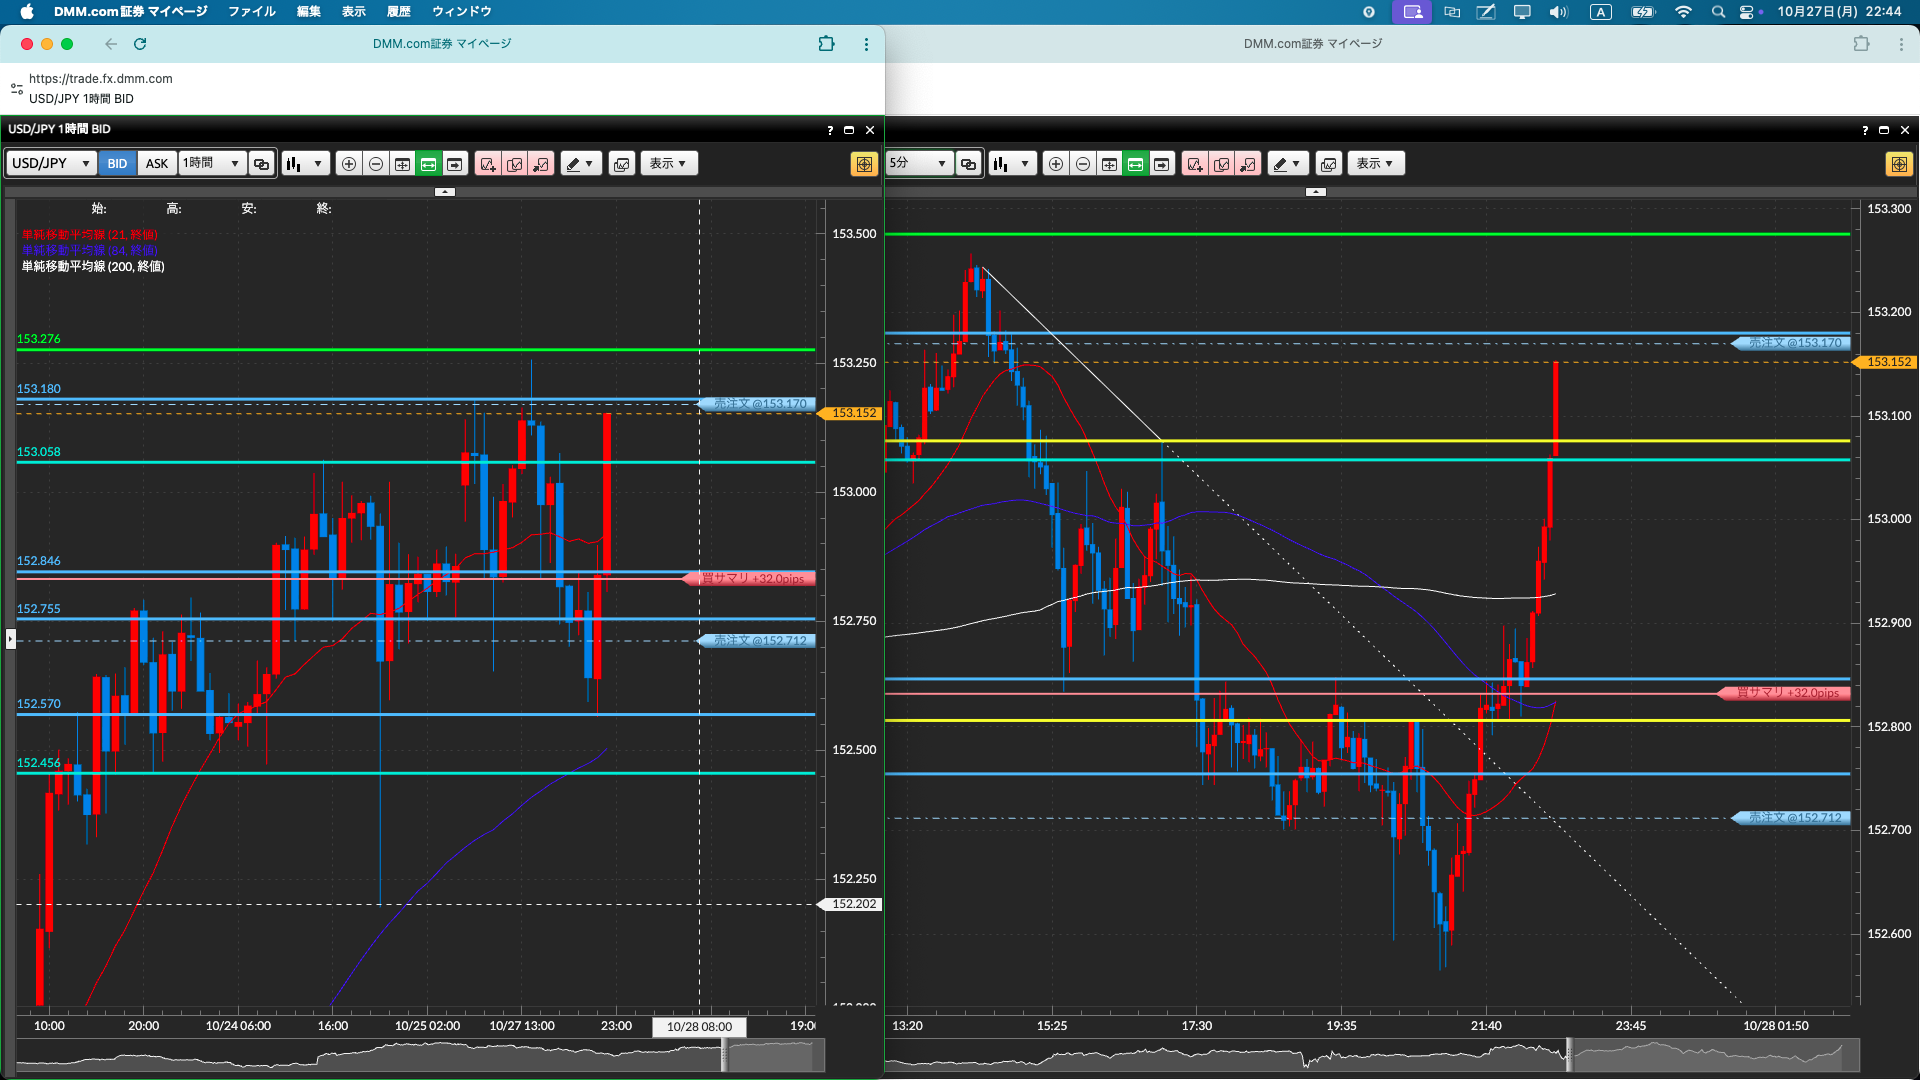
Task: Toggle the green fit-width button on left chart
Action: click(x=428, y=164)
